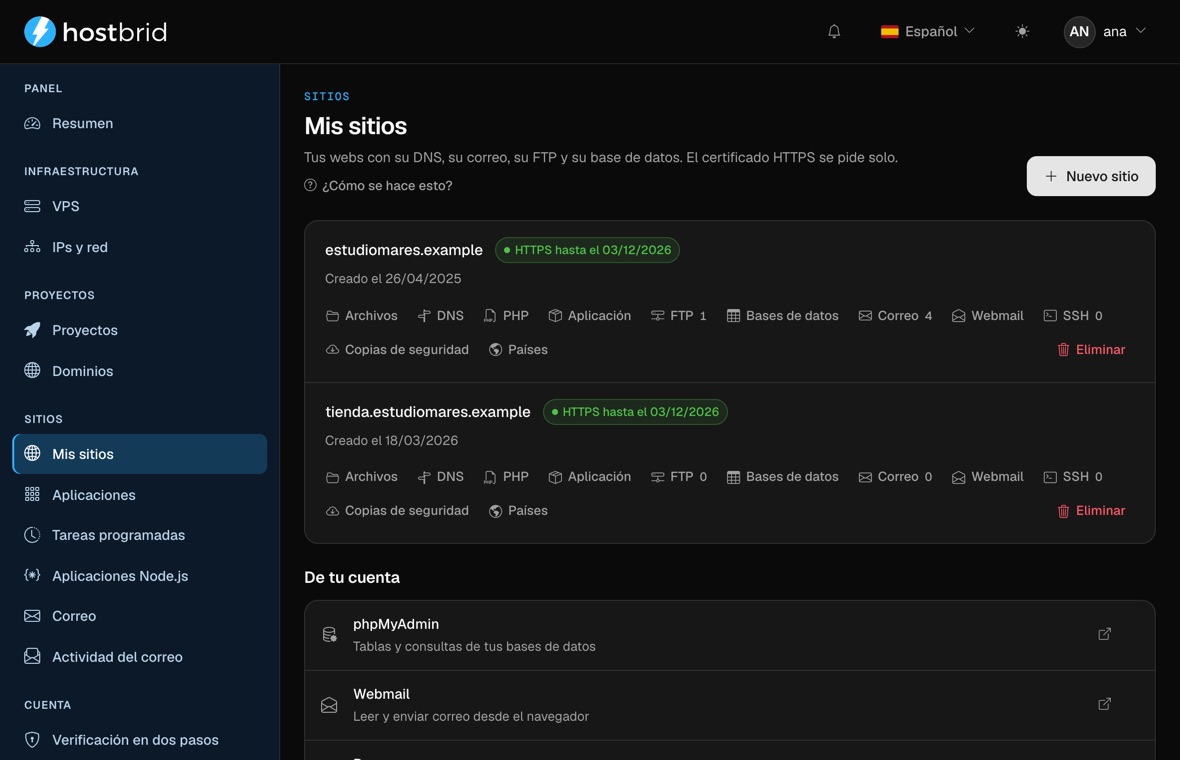The image size is (1180, 760).
Task: Open Webmail for tienda.estudiomares.example
Action: (987, 476)
